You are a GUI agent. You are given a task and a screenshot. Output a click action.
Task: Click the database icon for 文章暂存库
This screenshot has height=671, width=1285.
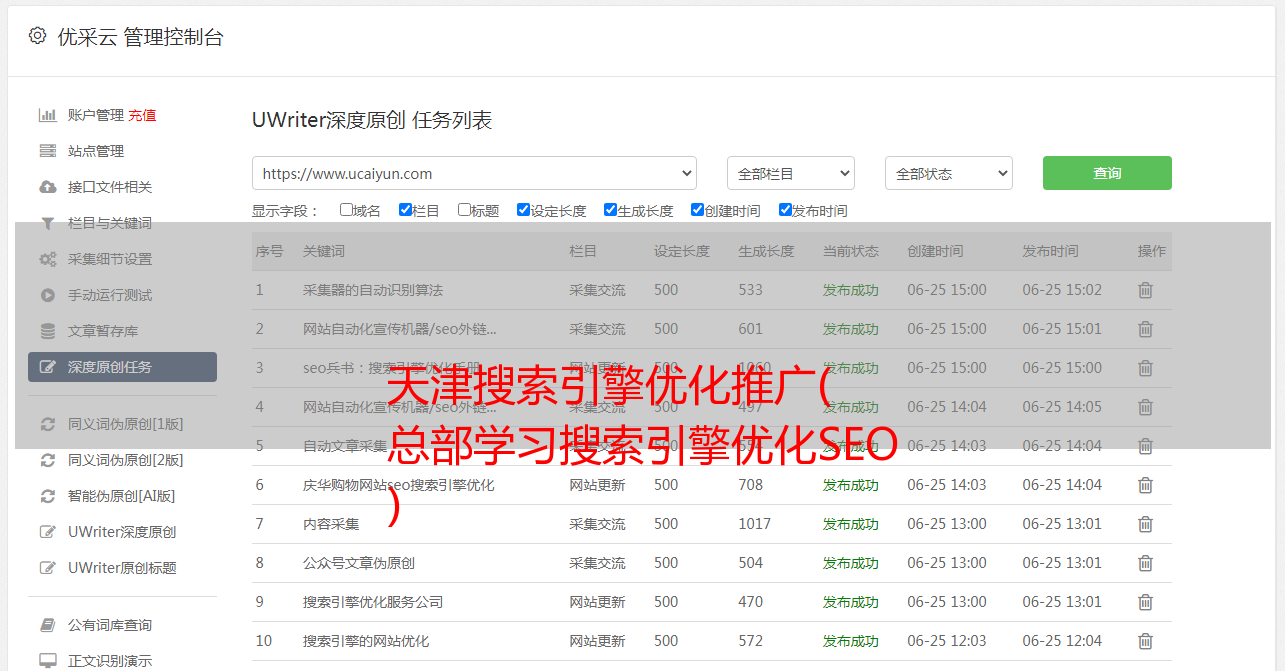click(47, 331)
